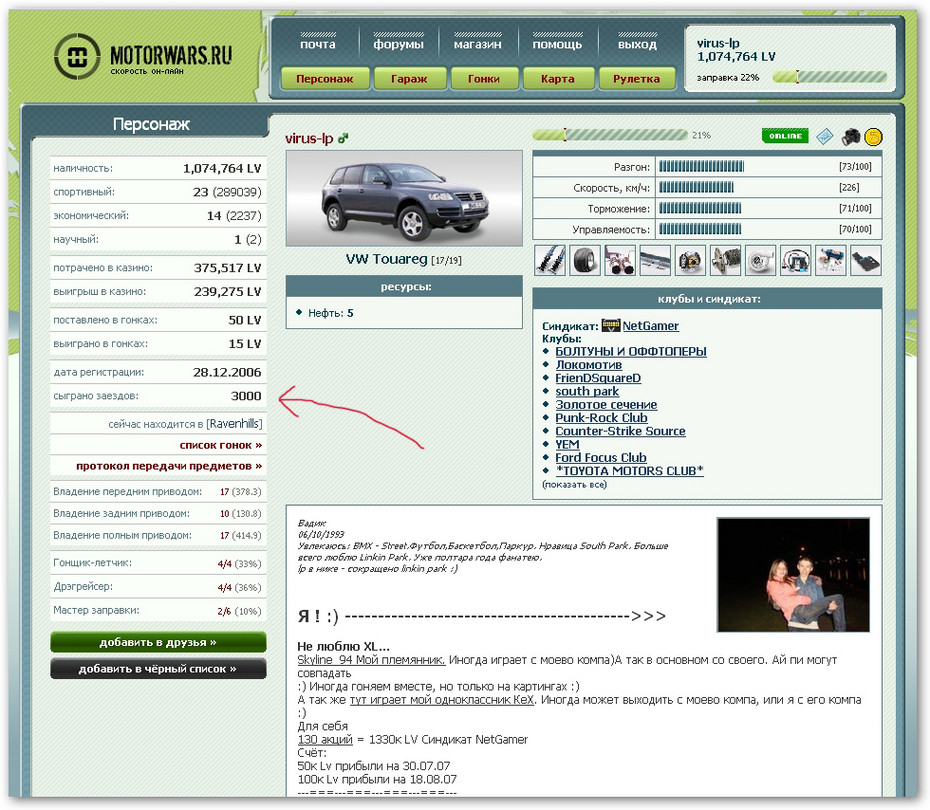Screen dimensions: 930x810
Task: Click the tire part icon
Action: pyautogui.click(x=585, y=260)
